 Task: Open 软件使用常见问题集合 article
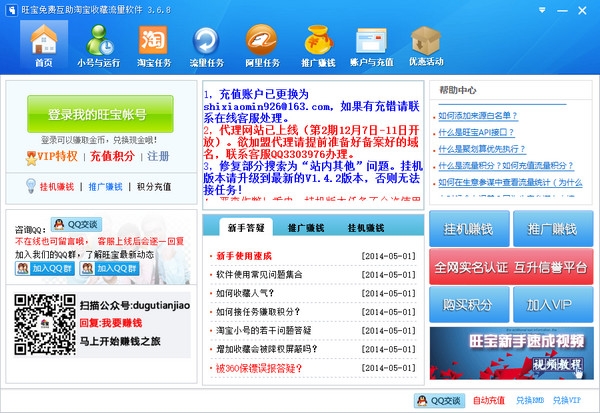259,275
